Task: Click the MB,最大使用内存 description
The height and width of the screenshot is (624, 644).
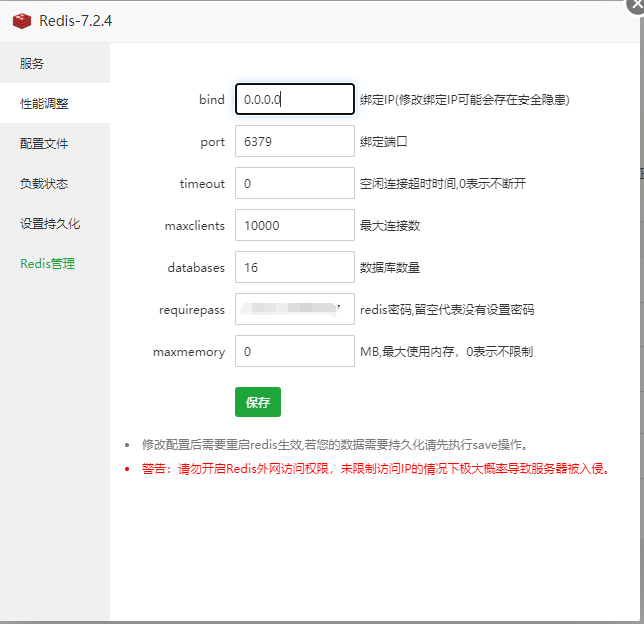Action: point(446,352)
